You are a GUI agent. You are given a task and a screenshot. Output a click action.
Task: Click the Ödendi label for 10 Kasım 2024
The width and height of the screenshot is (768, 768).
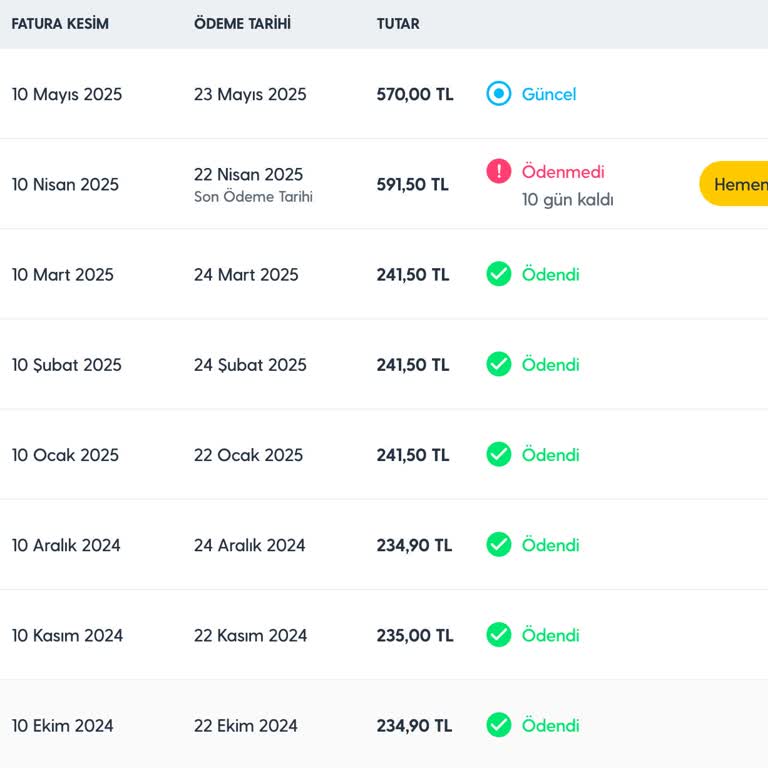pyautogui.click(x=551, y=635)
